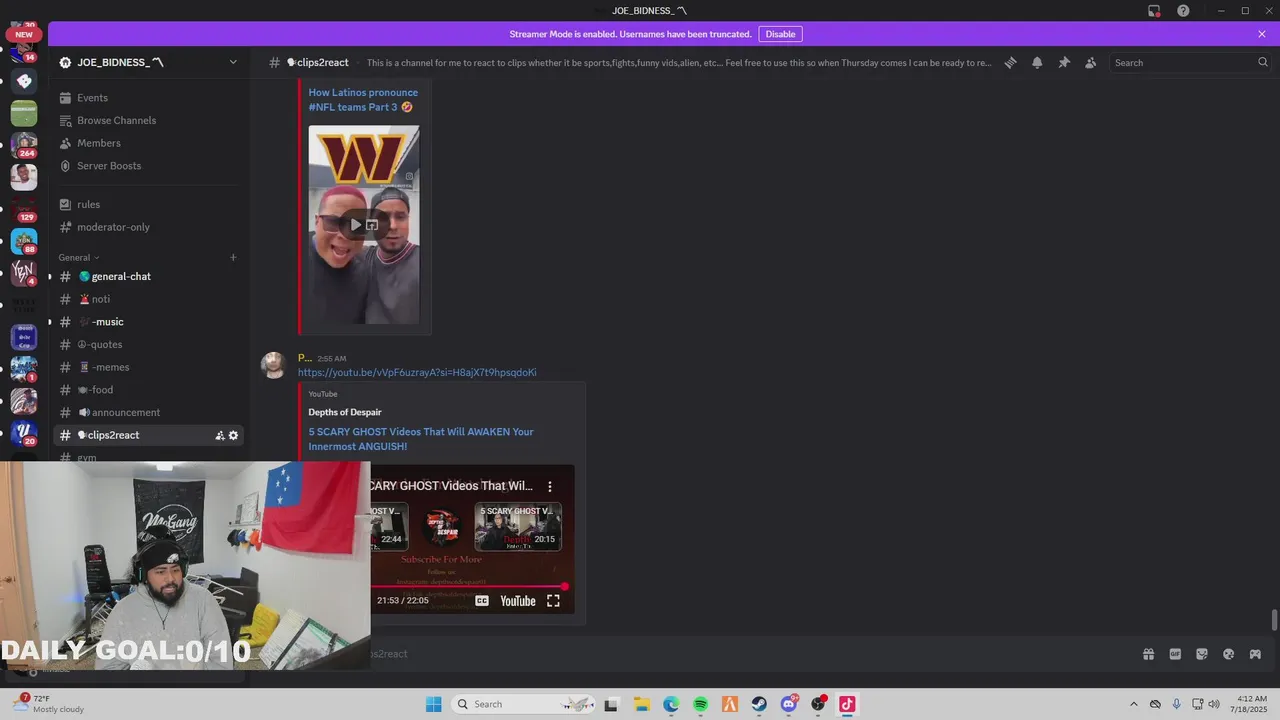This screenshot has height=720, width=1280.
Task: Send a gift with the gift icon
Action: 1148,654
